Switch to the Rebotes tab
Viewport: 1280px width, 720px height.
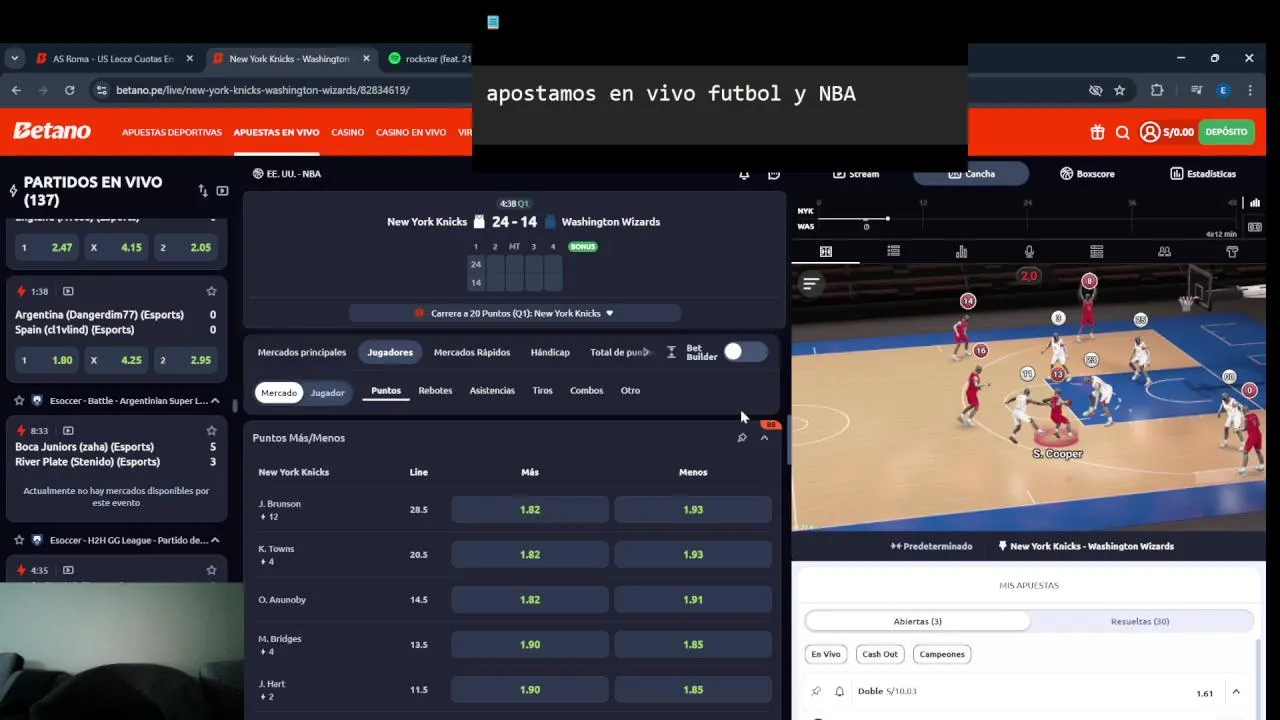[x=435, y=391]
